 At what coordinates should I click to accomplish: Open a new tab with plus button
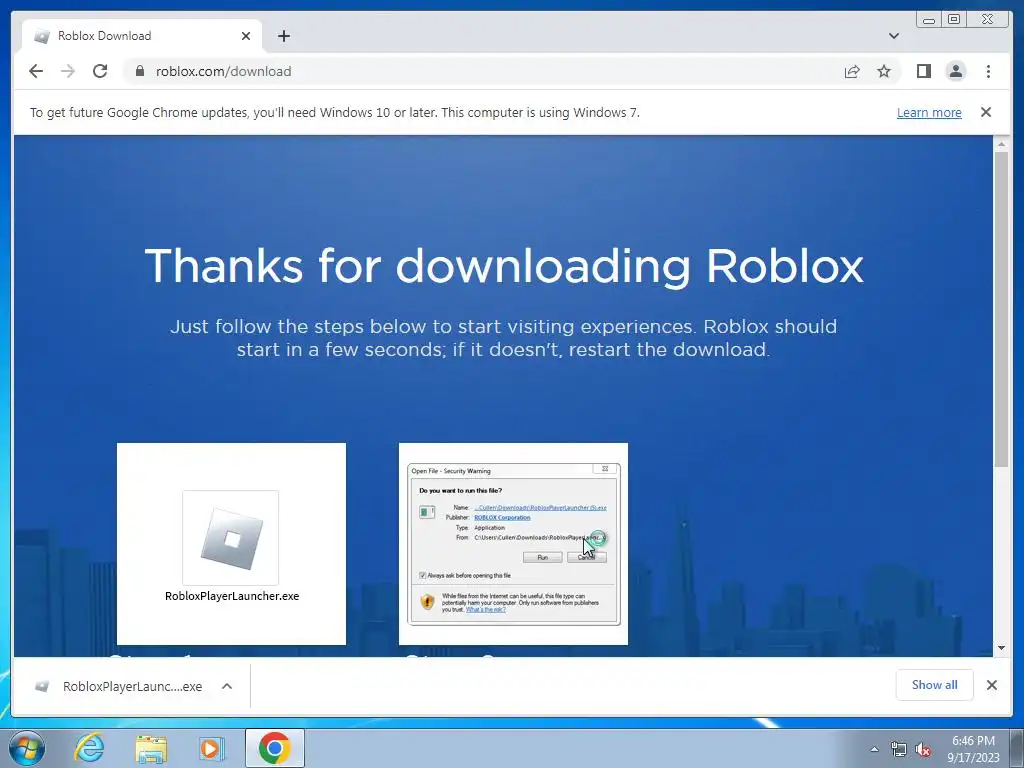pyautogui.click(x=283, y=36)
